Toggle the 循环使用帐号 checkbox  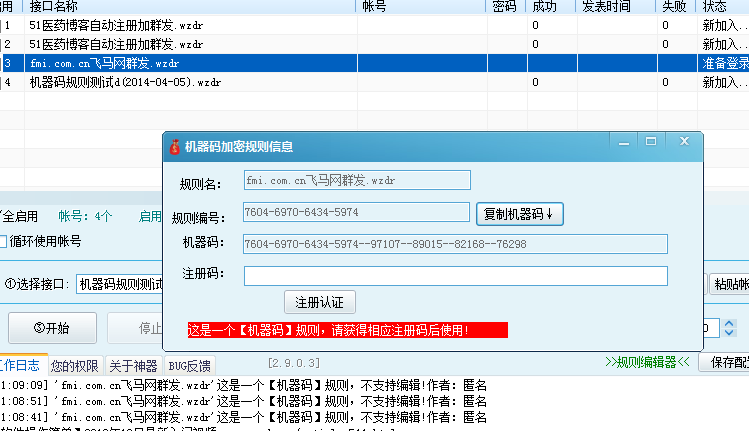coord(3,241)
